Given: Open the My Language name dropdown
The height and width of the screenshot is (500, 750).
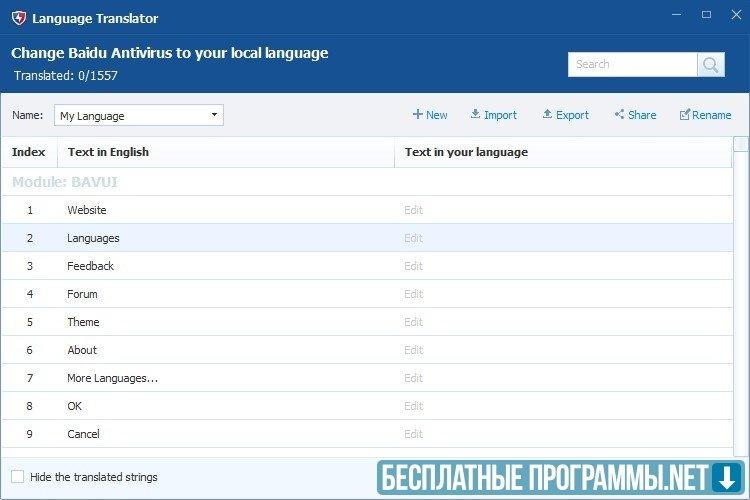Looking at the screenshot, I should [139, 115].
